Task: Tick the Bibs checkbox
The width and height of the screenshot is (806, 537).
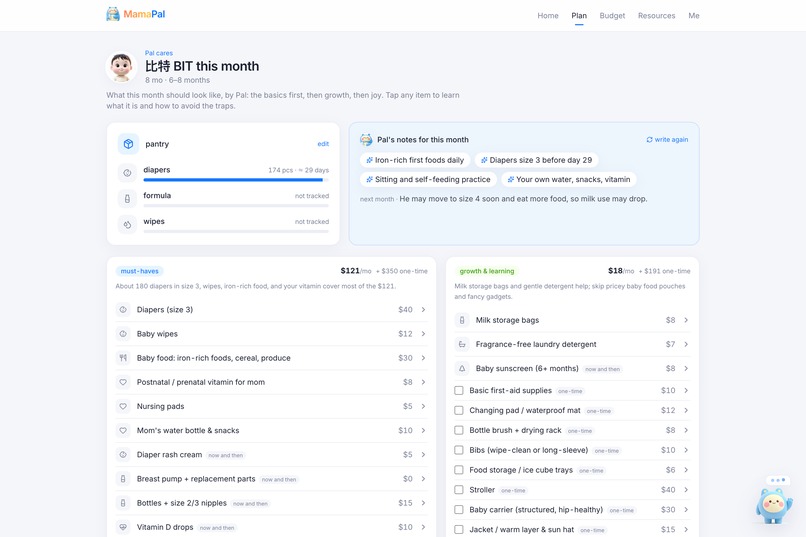Action: (459, 450)
